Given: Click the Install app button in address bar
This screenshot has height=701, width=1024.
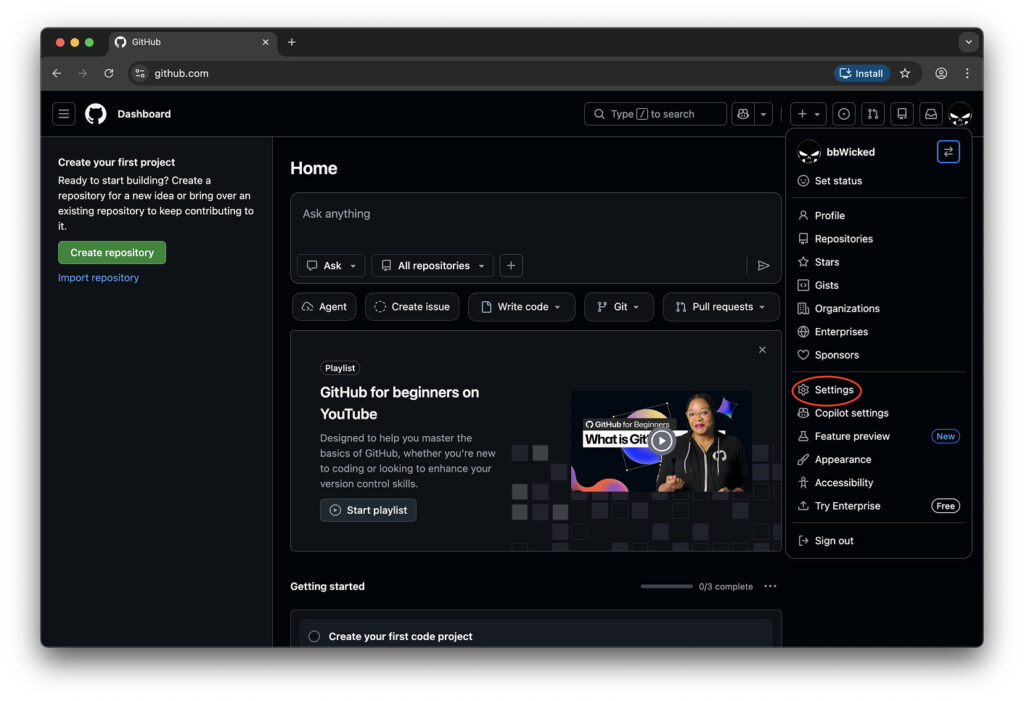Looking at the screenshot, I should click(x=861, y=74).
